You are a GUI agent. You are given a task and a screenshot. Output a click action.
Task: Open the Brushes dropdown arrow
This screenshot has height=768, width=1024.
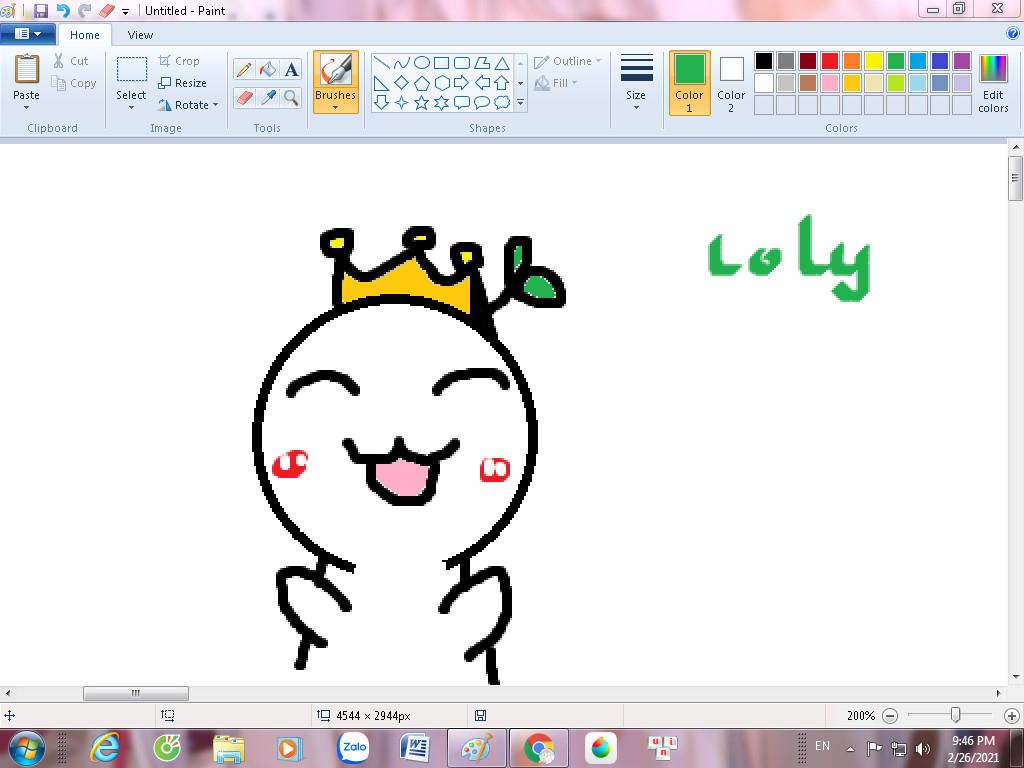[x=336, y=108]
